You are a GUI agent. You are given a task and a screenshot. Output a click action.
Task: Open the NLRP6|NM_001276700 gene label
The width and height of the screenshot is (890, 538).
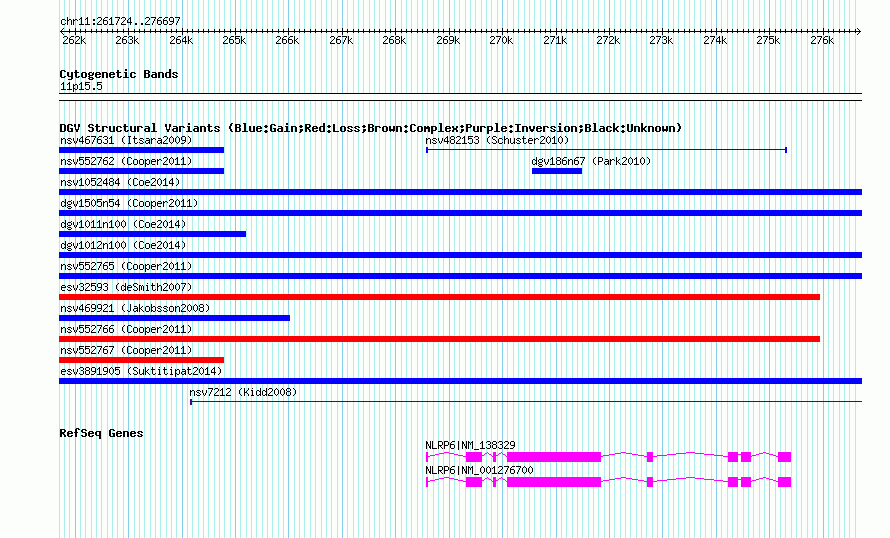(x=480, y=470)
